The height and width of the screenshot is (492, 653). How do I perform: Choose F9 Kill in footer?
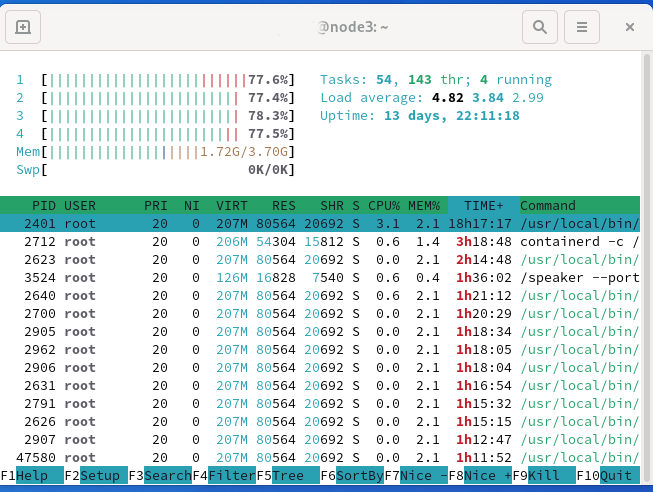544,475
